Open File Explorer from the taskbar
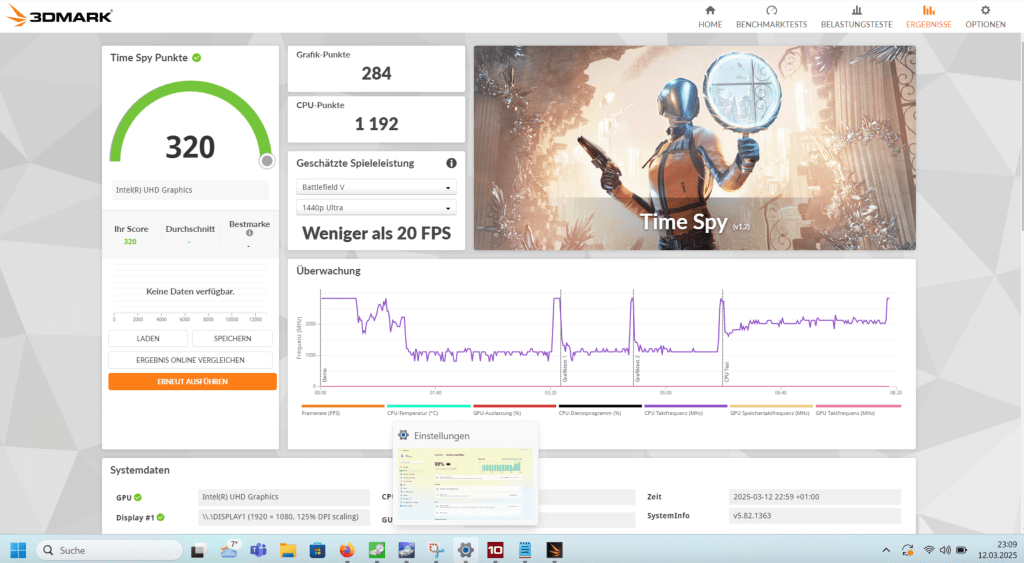 tap(288, 550)
